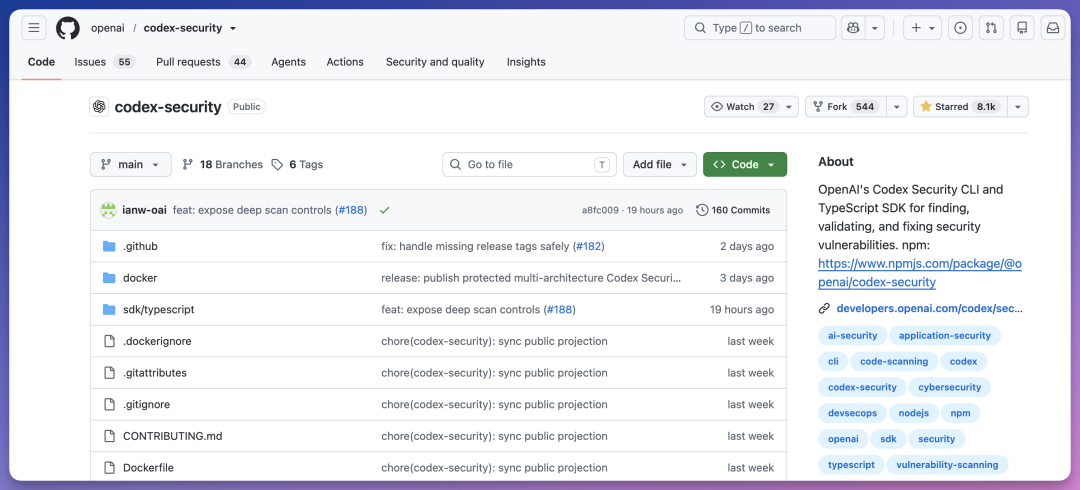This screenshot has height=490, width=1080.
Task: Click the clock icon beside 160 Commits
Action: tap(702, 210)
